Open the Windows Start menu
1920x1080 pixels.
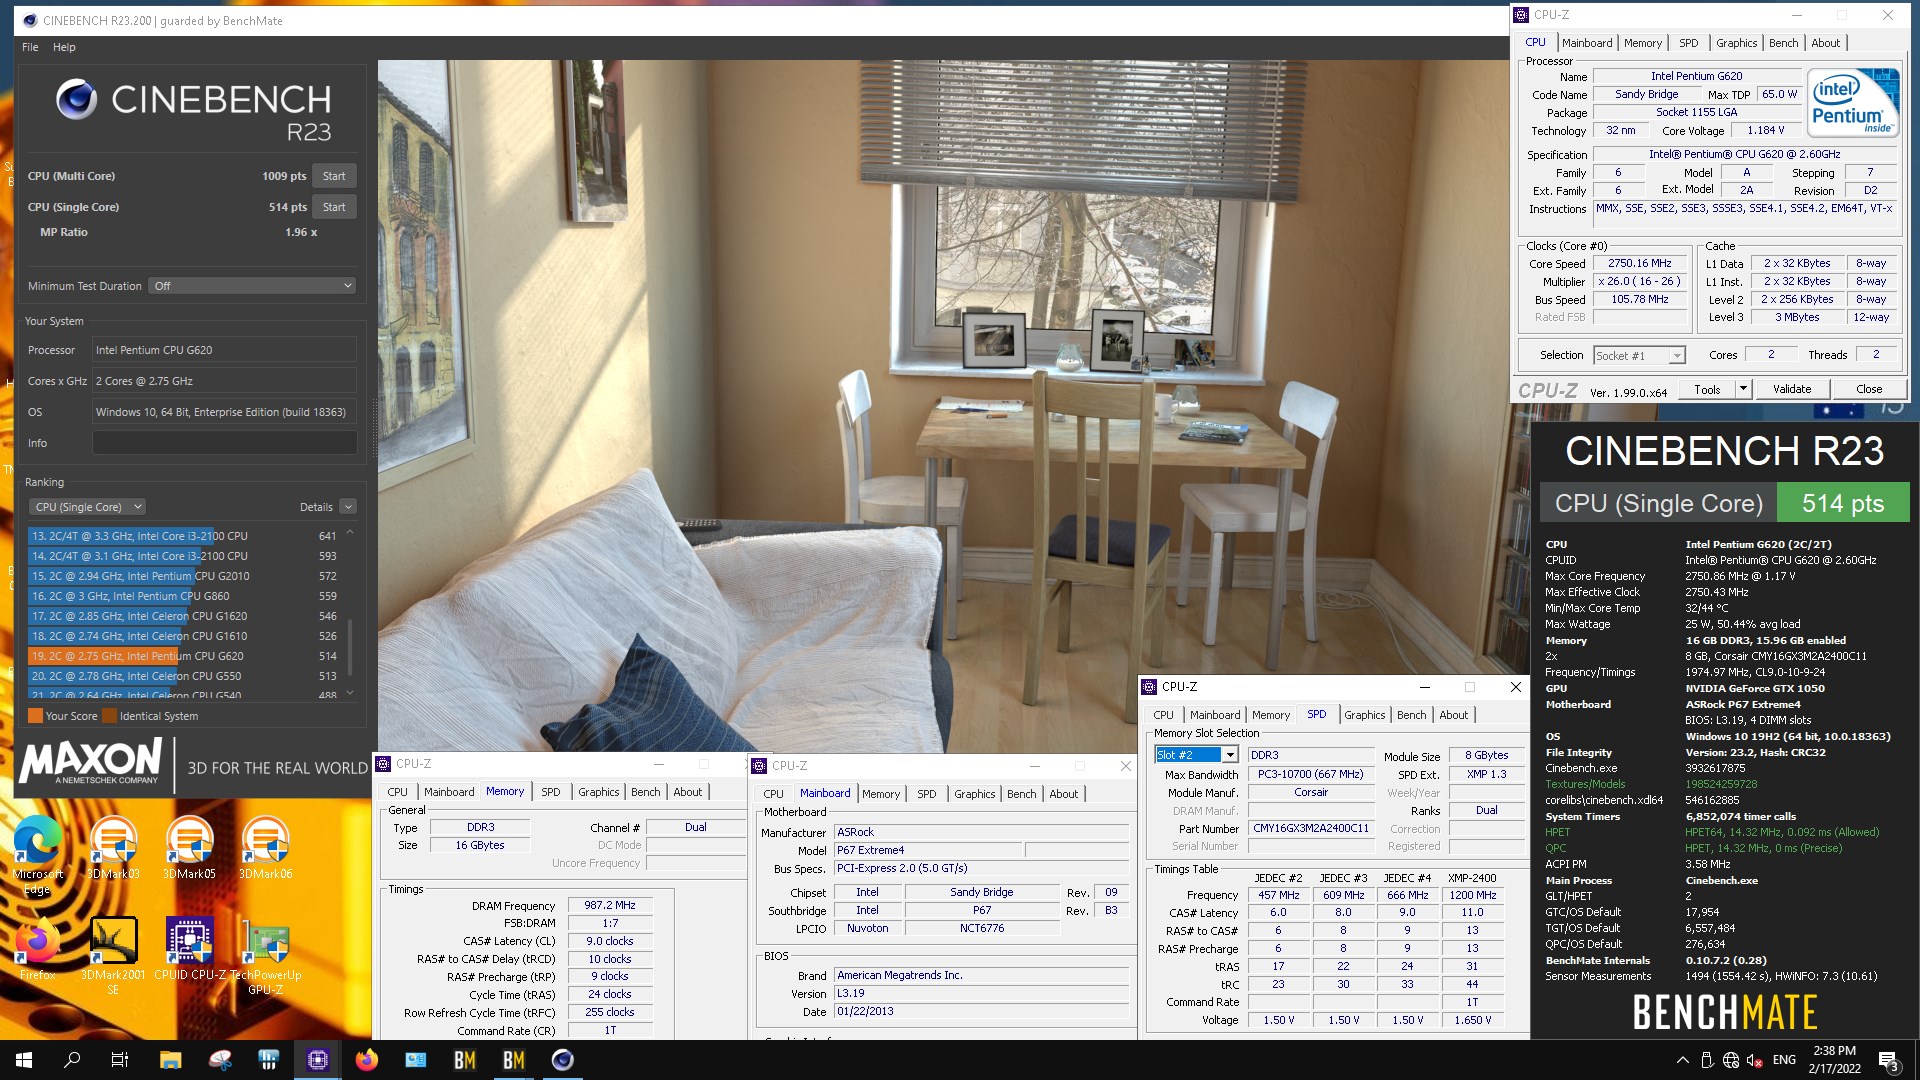24,1060
